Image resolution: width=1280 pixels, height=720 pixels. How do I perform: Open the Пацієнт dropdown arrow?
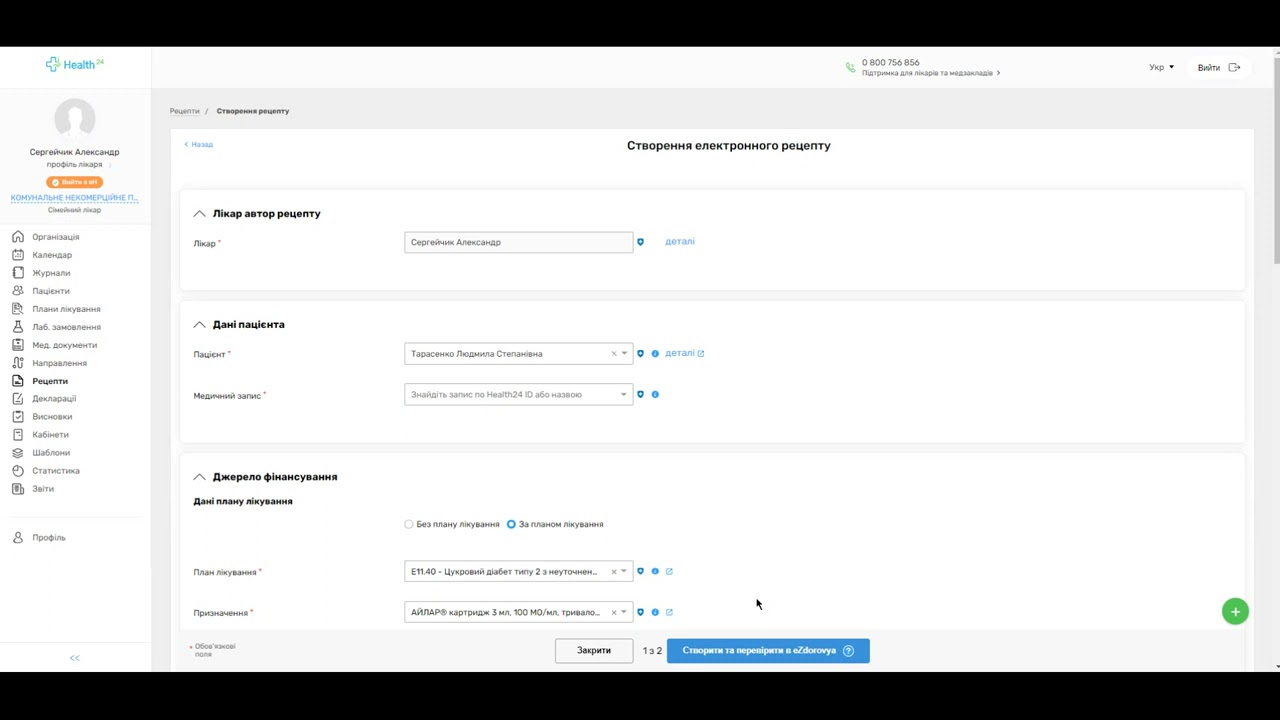click(624, 353)
